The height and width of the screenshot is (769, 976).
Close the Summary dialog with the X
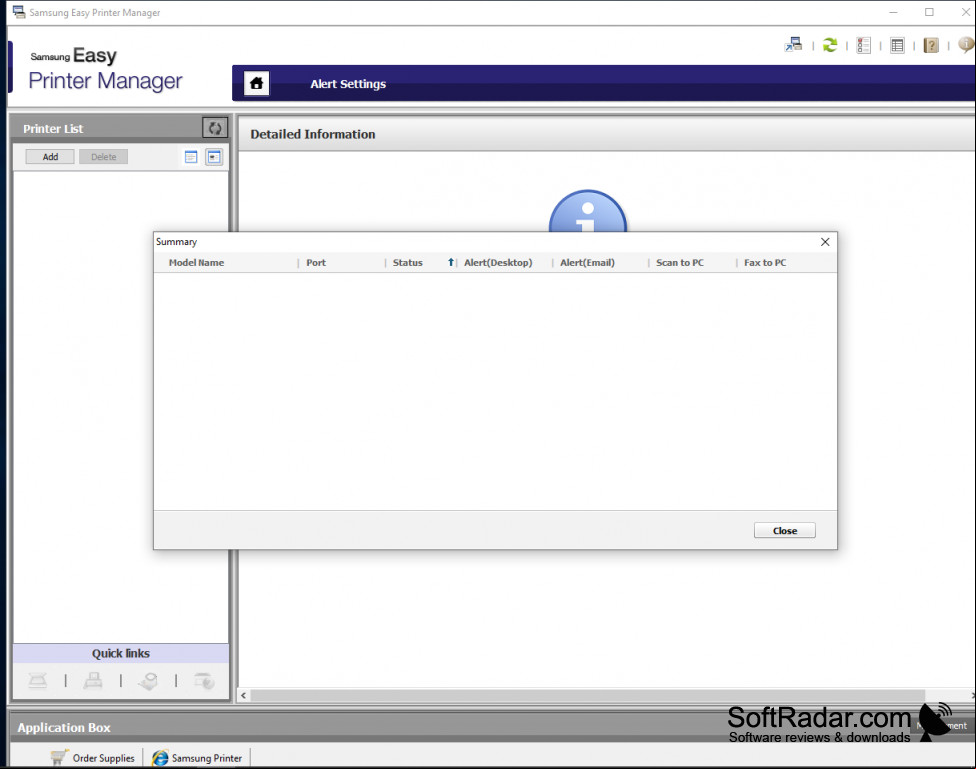825,242
